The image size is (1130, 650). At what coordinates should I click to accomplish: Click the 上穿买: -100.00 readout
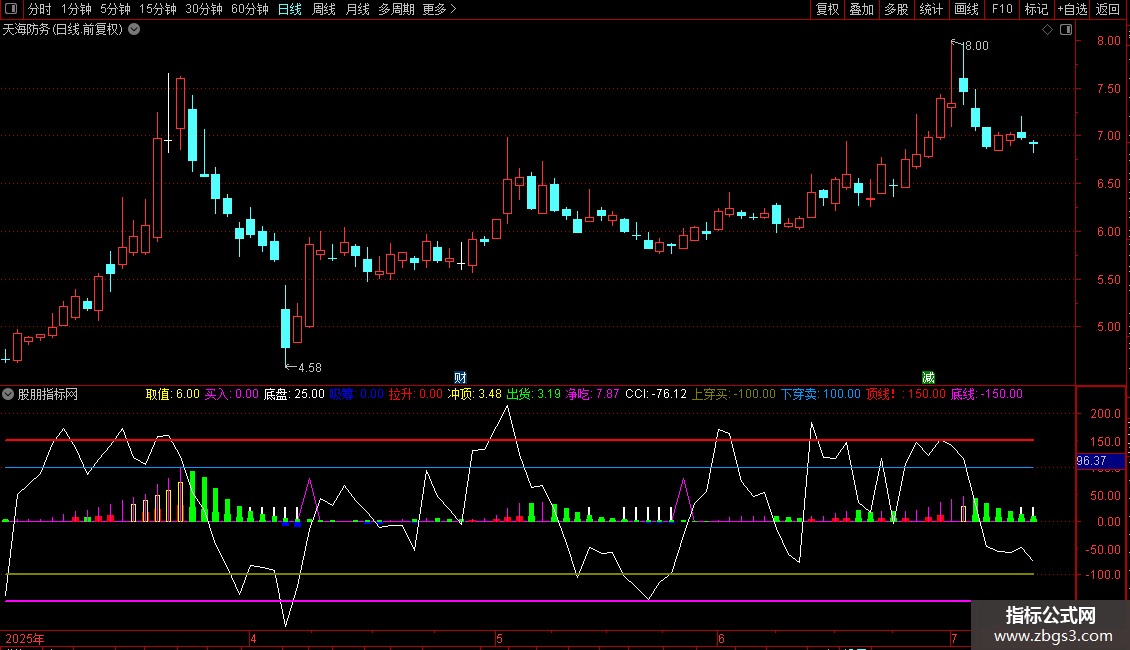tap(734, 394)
